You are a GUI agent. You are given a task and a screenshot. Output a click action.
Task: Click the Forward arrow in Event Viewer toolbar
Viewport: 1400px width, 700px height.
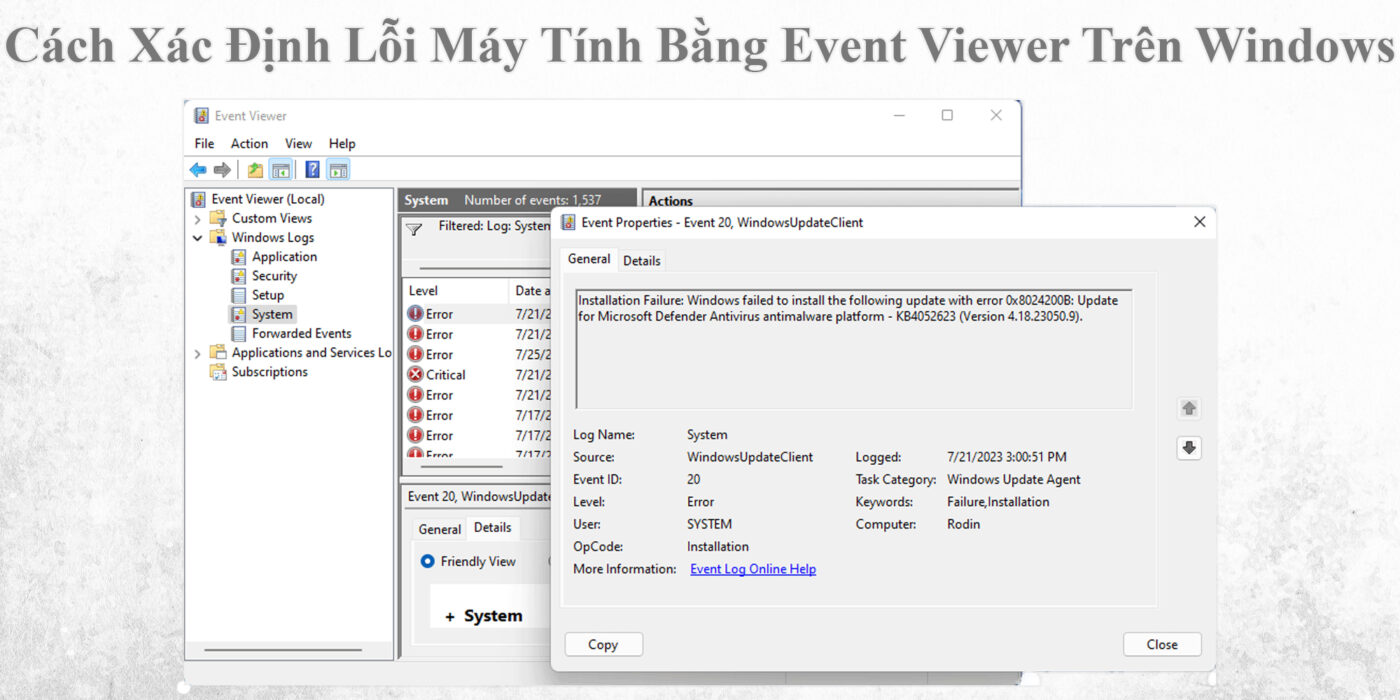tap(222, 170)
